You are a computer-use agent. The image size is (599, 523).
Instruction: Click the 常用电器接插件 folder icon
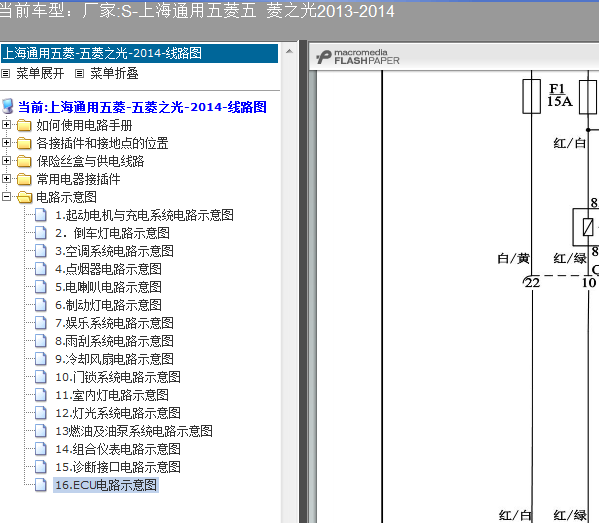(24, 179)
